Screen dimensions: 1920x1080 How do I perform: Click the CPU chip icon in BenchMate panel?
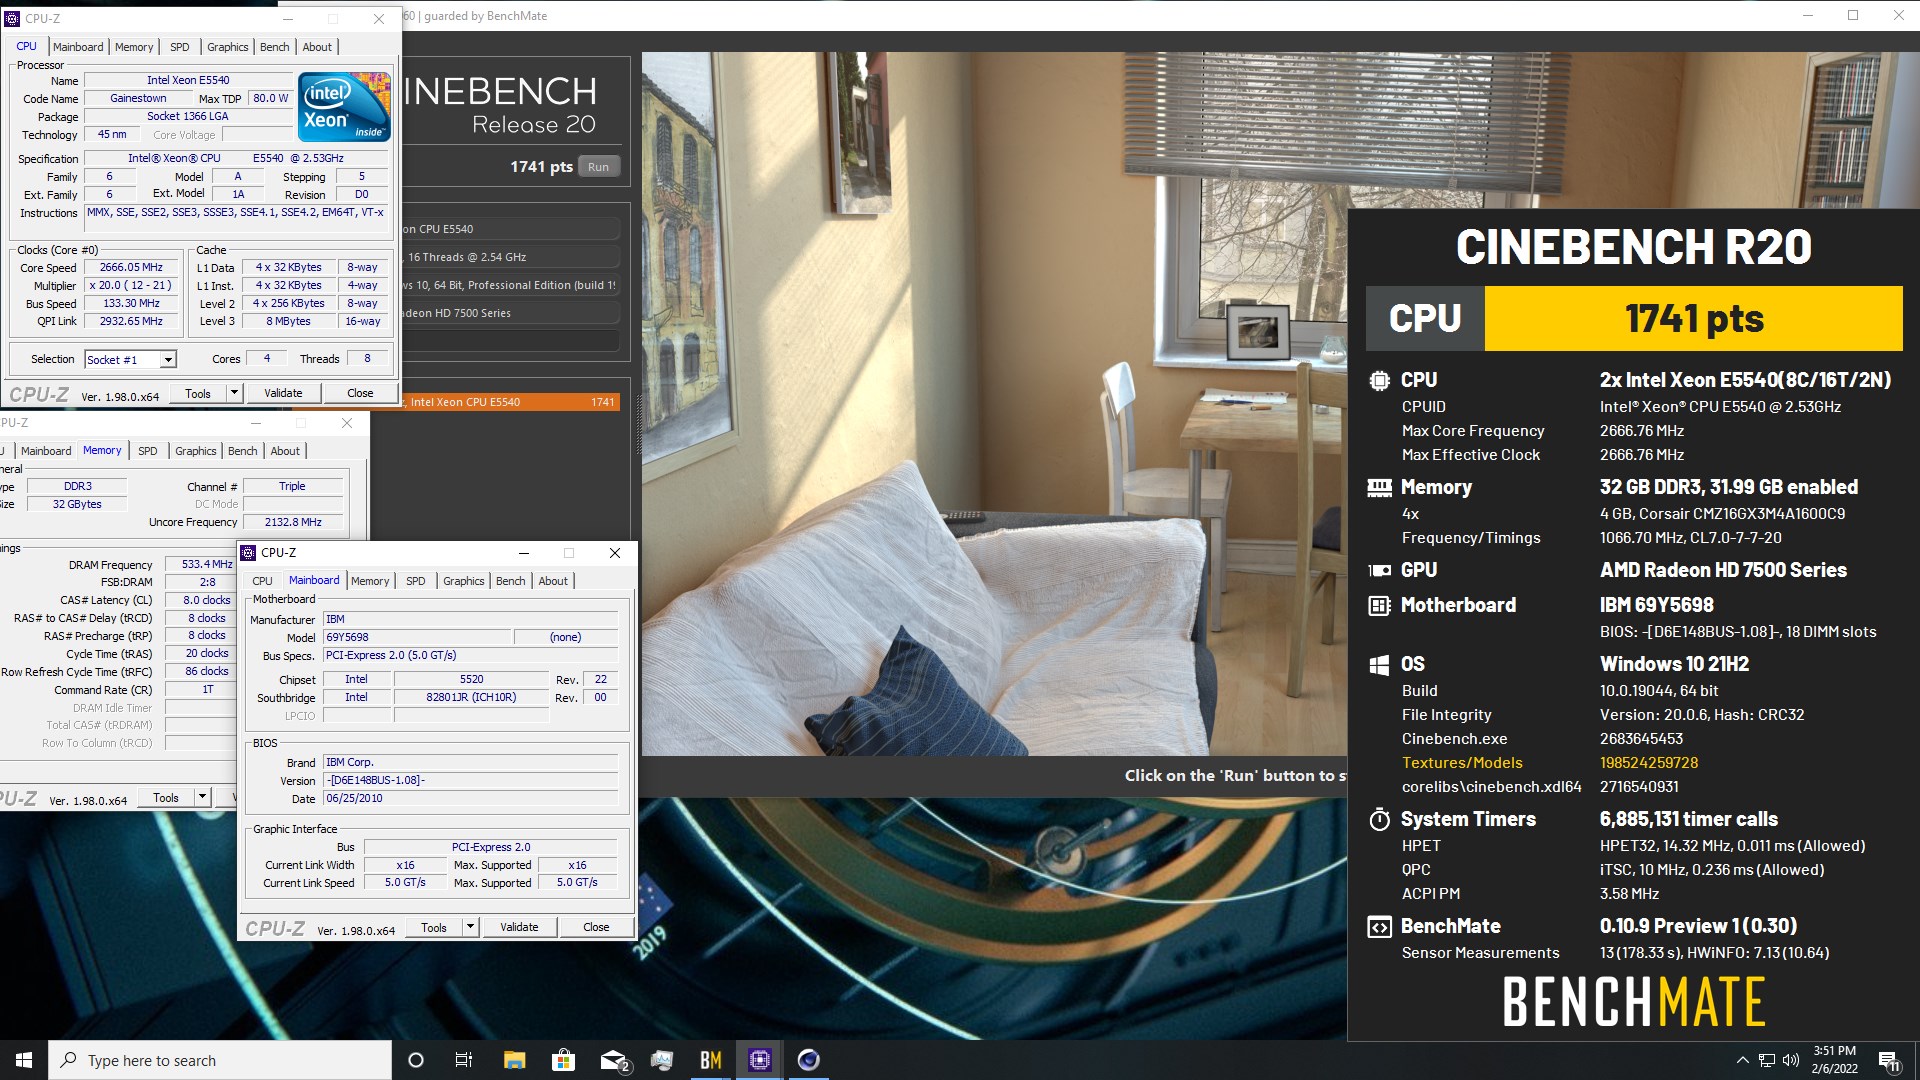pyautogui.click(x=1379, y=380)
